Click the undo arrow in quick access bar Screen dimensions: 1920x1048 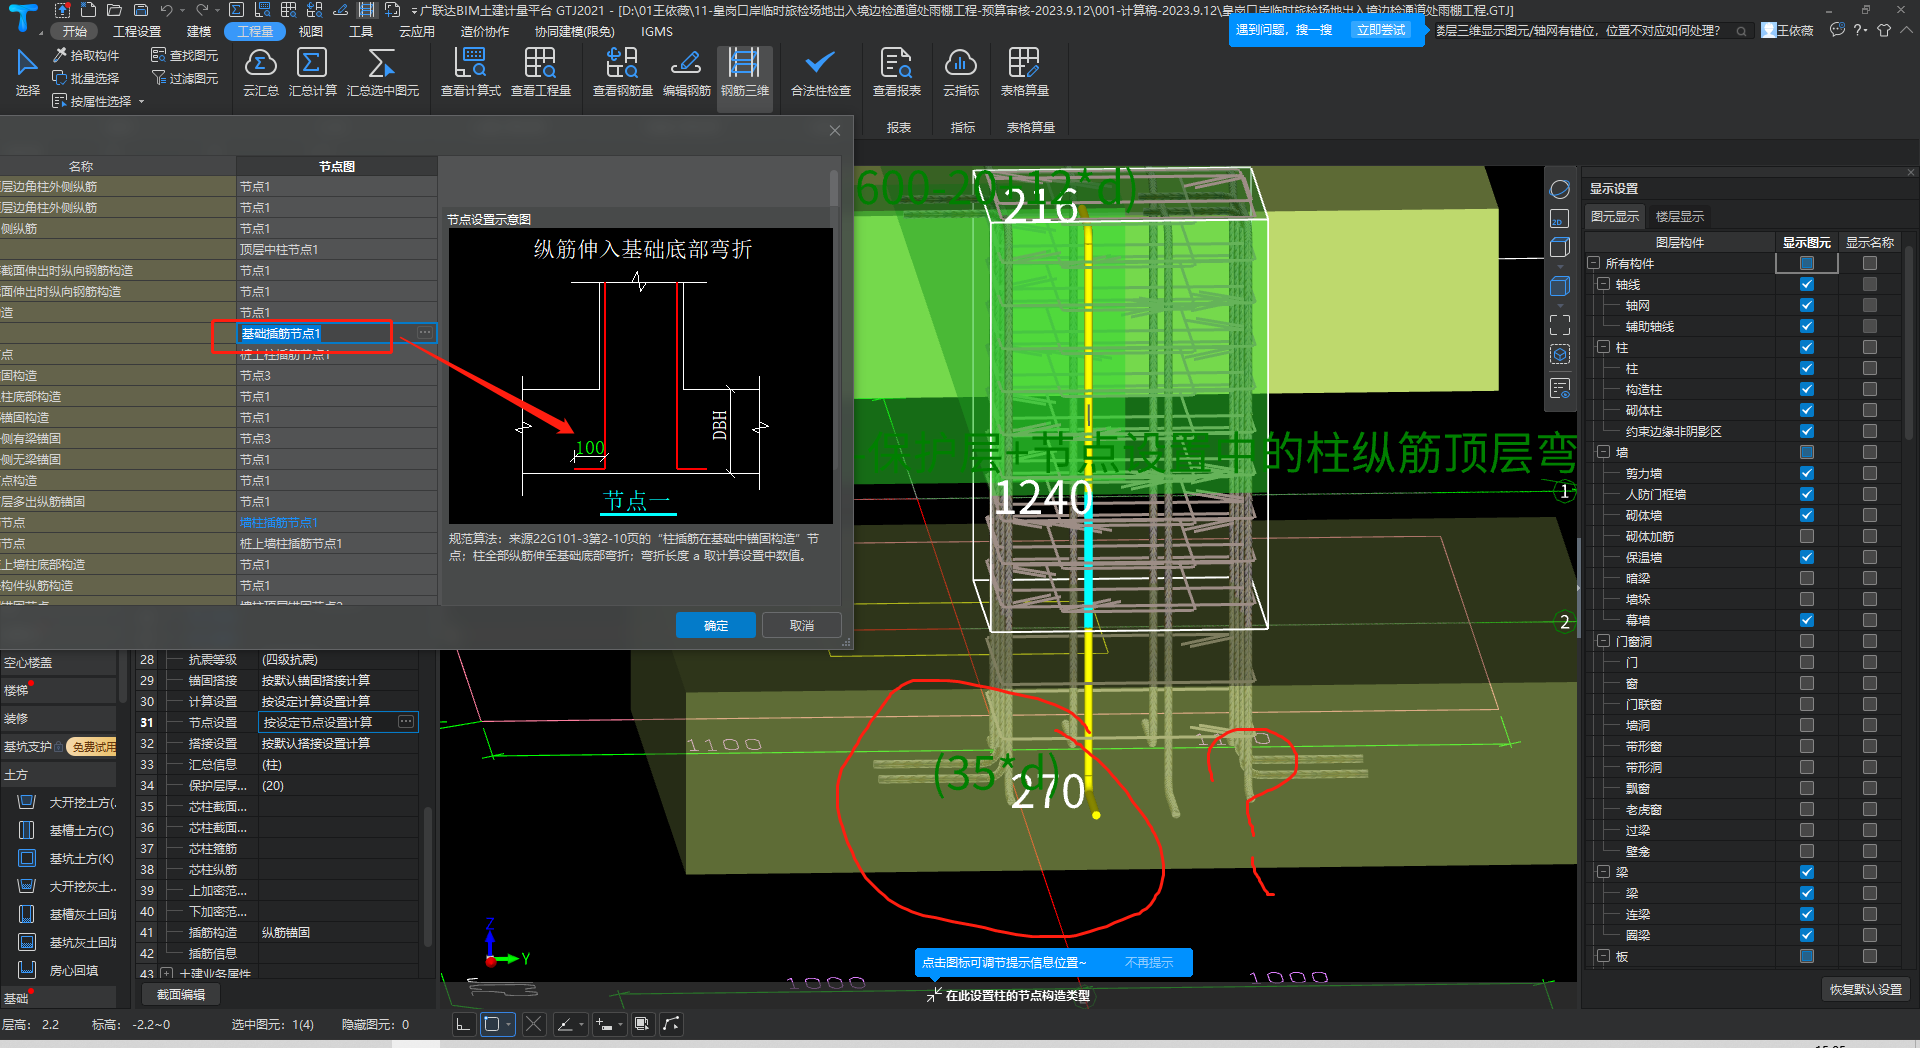tap(166, 10)
